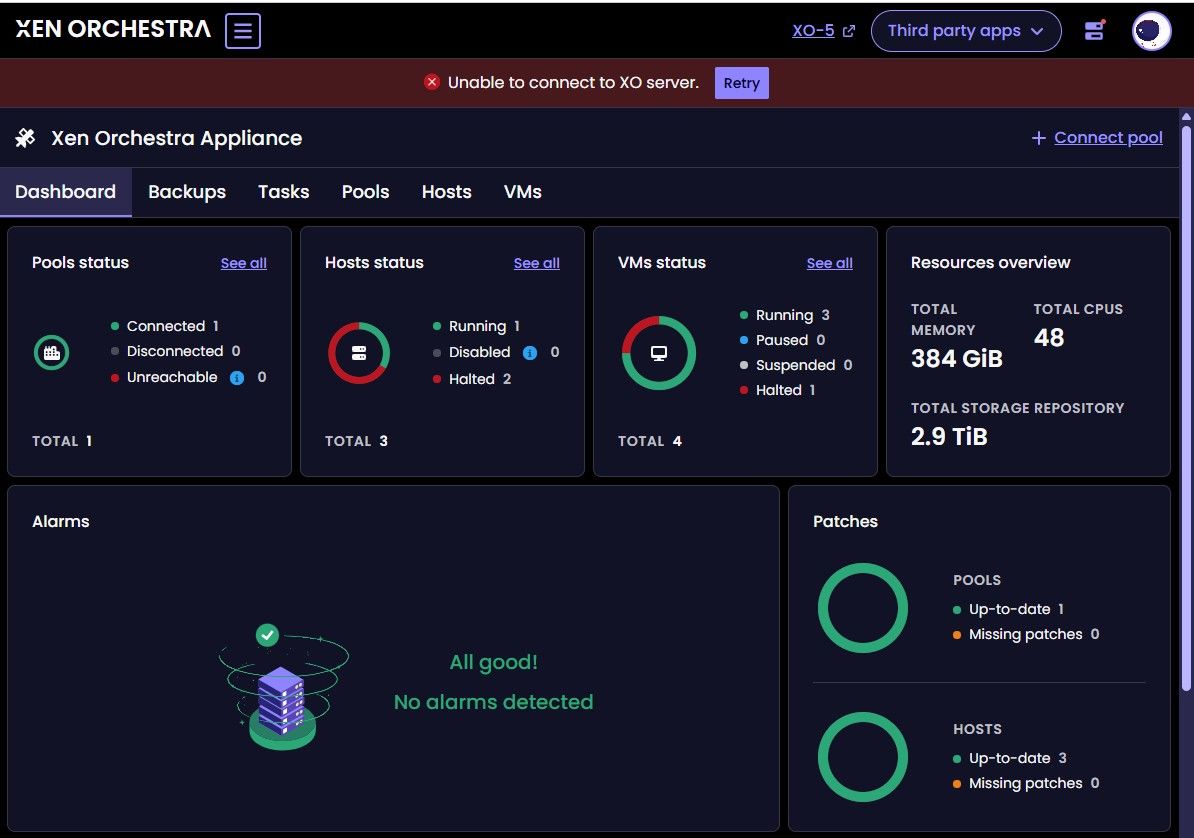Retry the XO server connection

click(x=741, y=83)
